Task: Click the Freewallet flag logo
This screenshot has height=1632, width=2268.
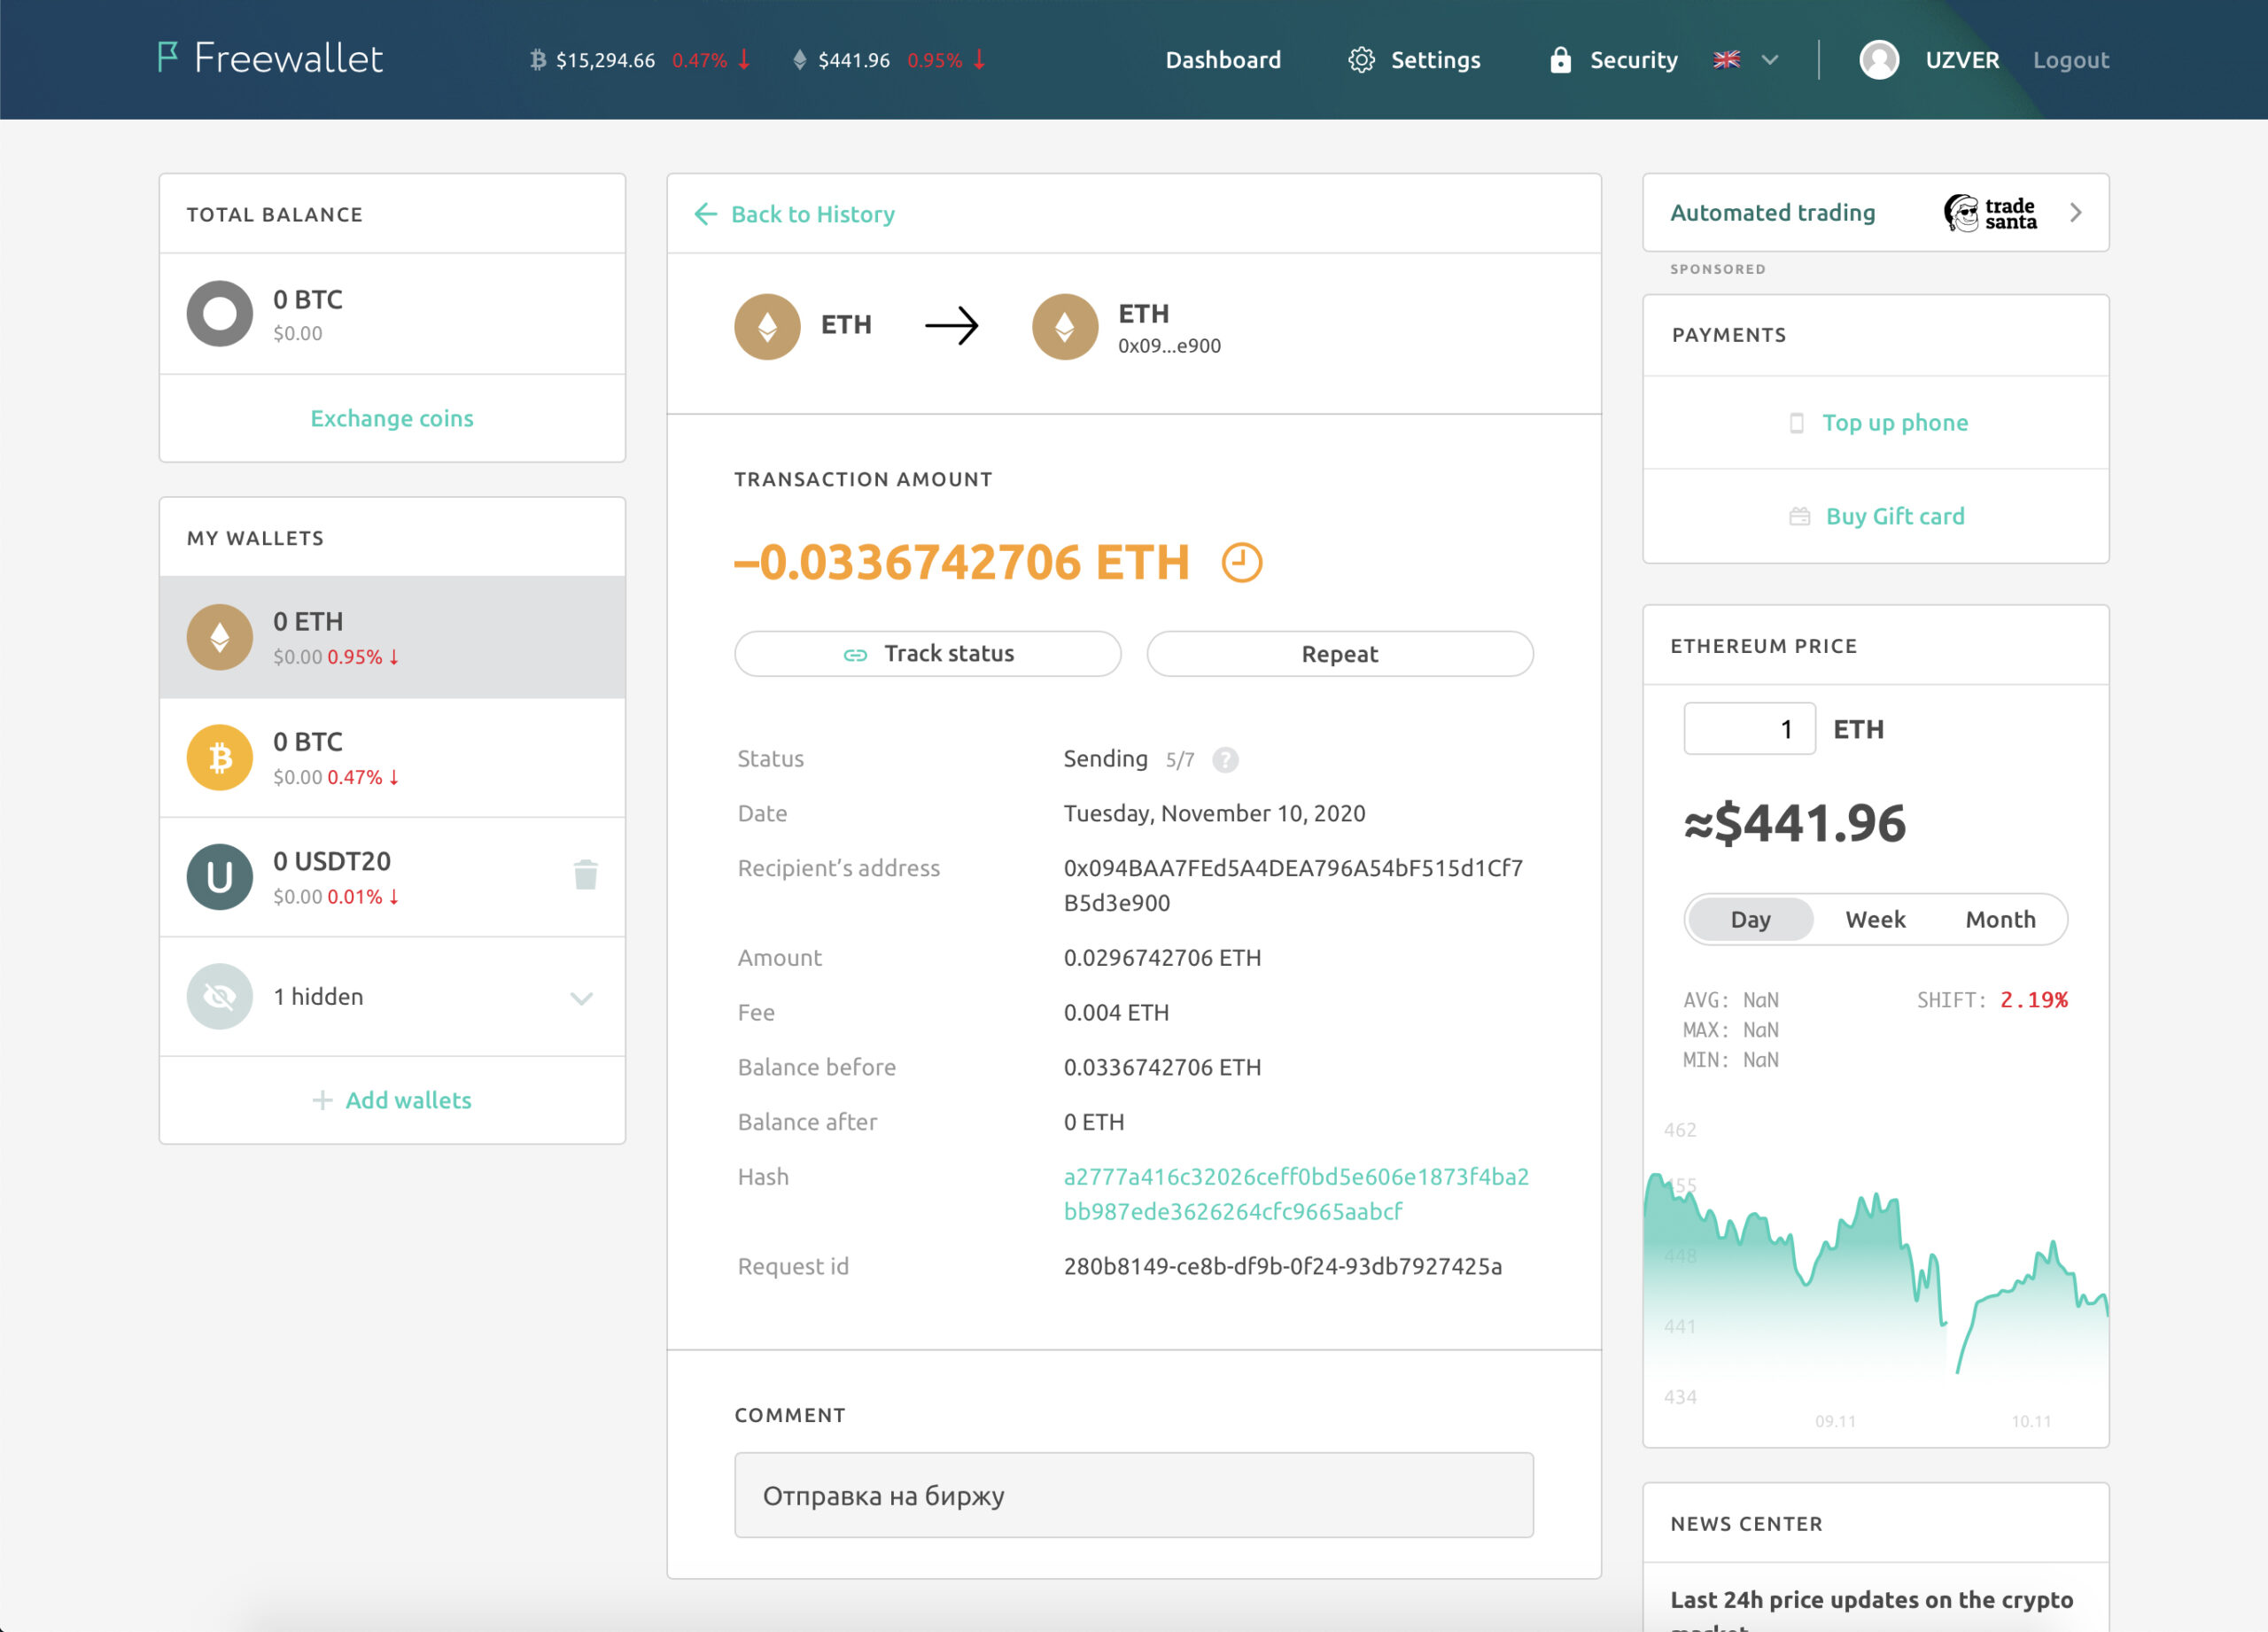Action: [x=168, y=57]
